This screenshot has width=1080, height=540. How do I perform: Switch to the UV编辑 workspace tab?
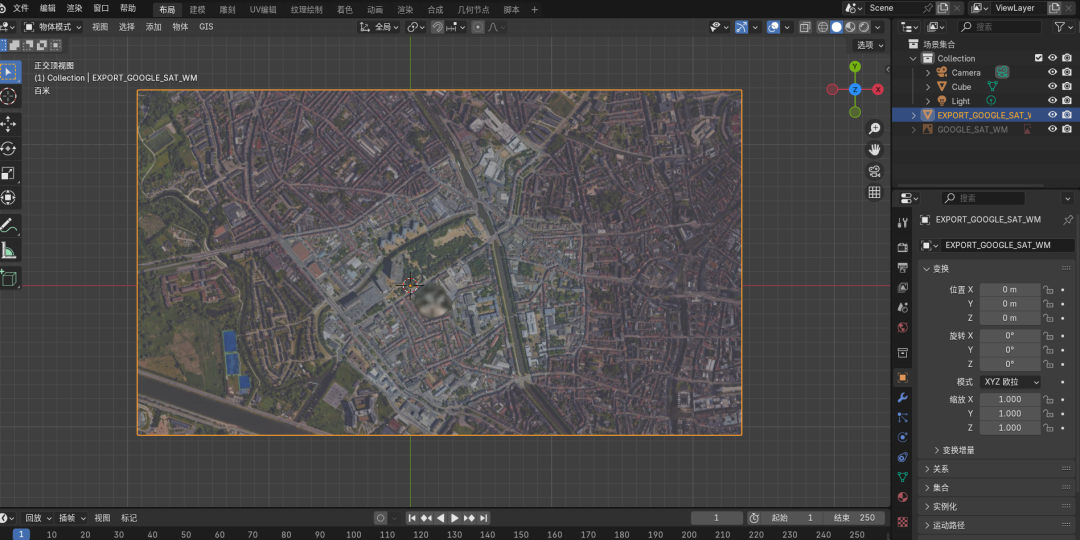(x=263, y=9)
